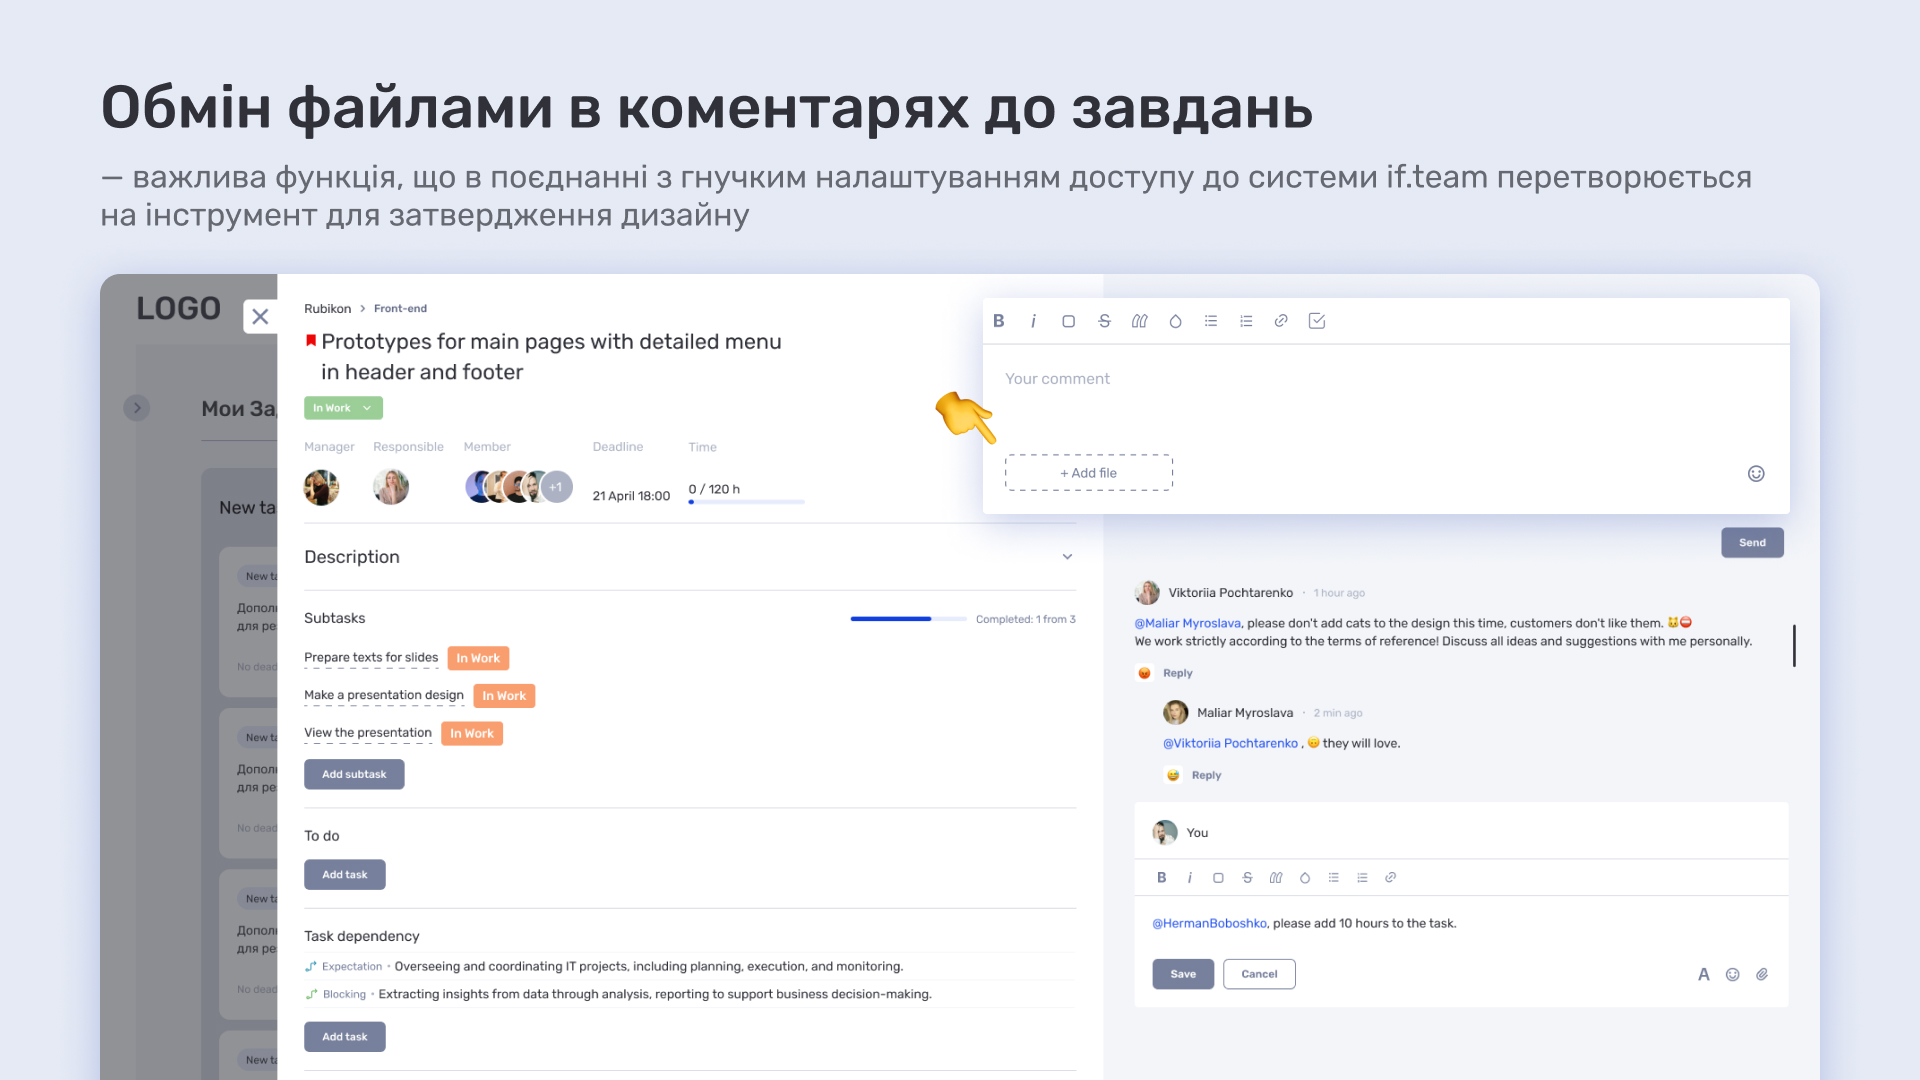Image resolution: width=1920 pixels, height=1080 pixels.
Task: Apply strikethrough in the reply editor toolbar
Action: [1247, 877]
